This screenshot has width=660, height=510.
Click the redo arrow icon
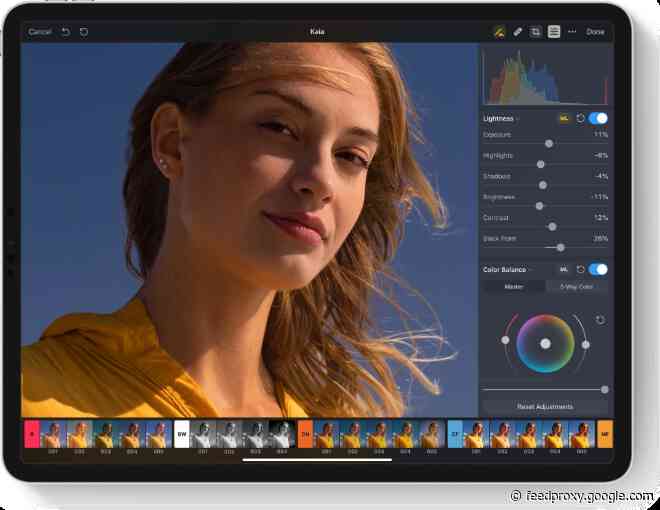tap(84, 32)
